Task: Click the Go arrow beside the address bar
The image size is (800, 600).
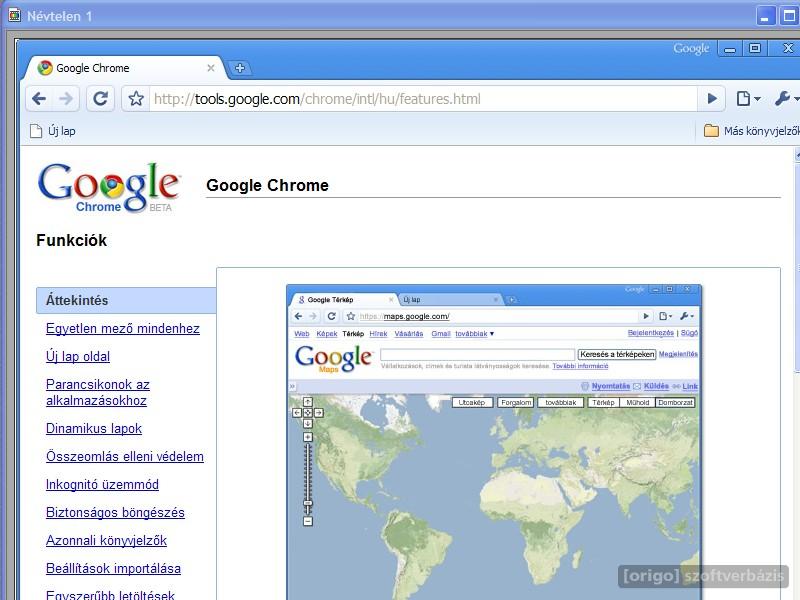Action: click(x=712, y=98)
